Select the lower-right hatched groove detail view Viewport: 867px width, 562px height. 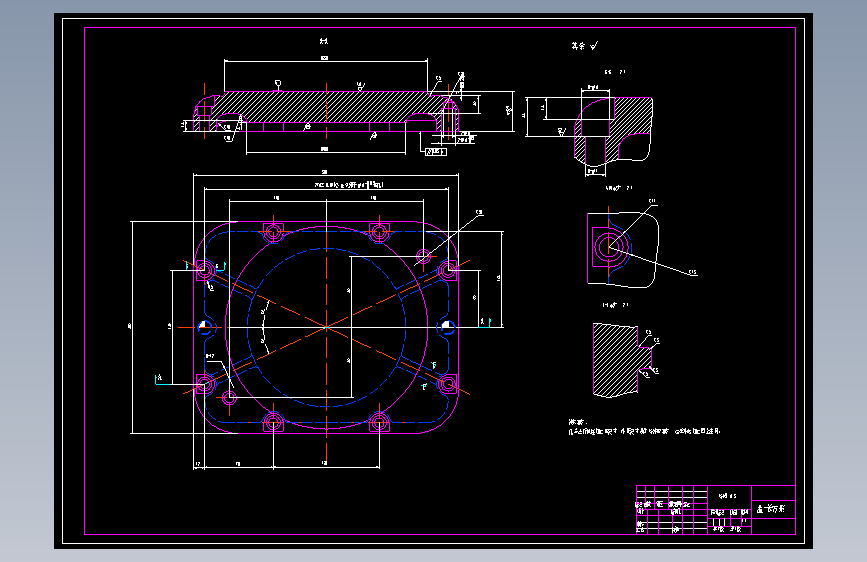point(622,360)
